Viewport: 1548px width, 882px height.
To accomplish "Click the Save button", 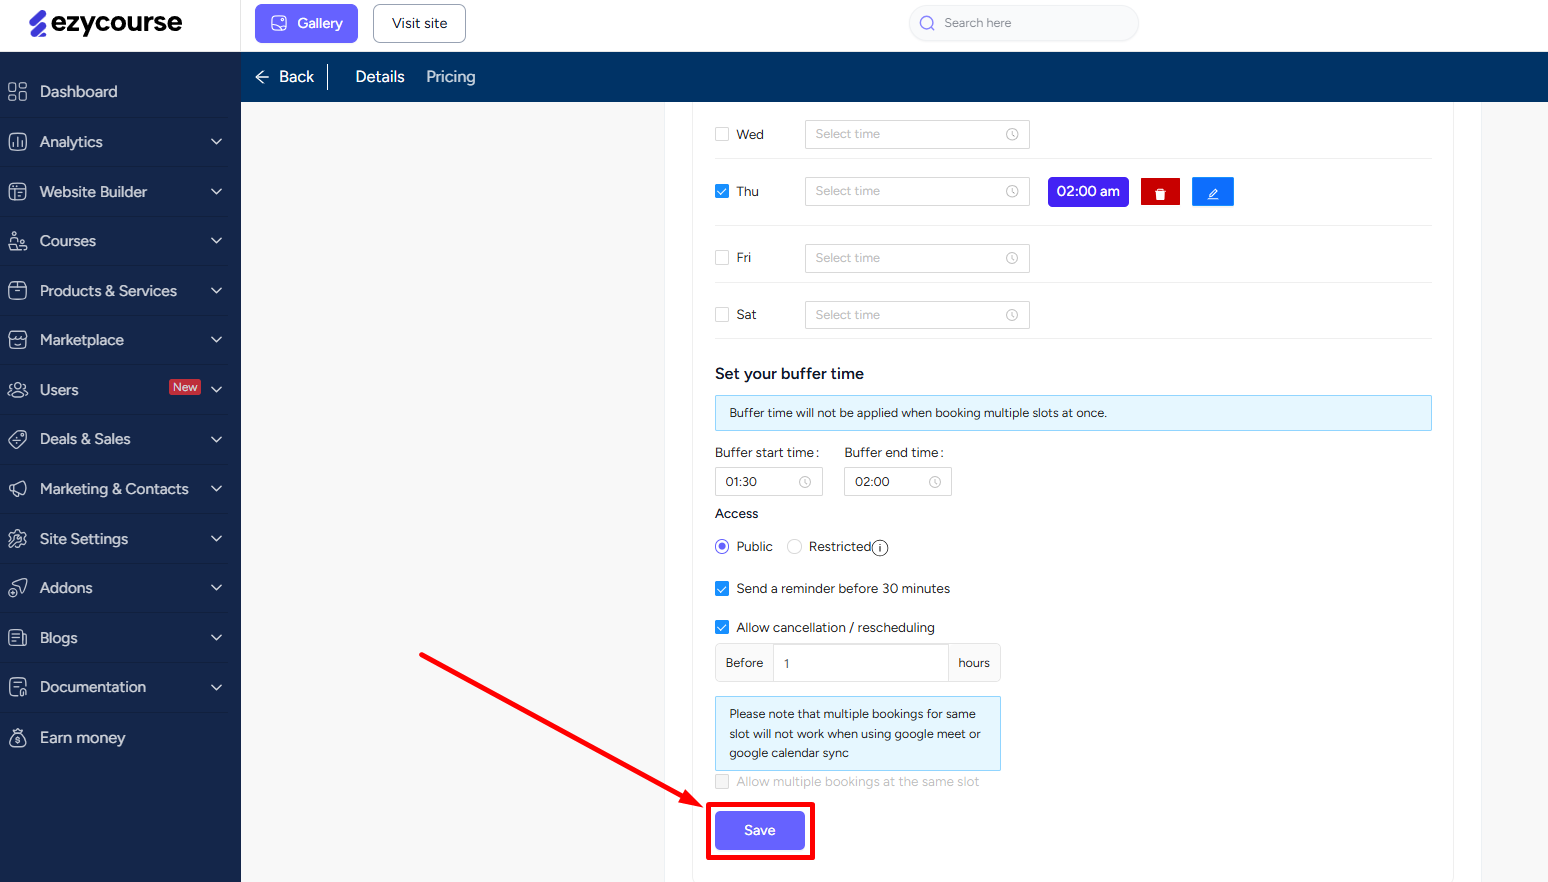I will pos(759,831).
